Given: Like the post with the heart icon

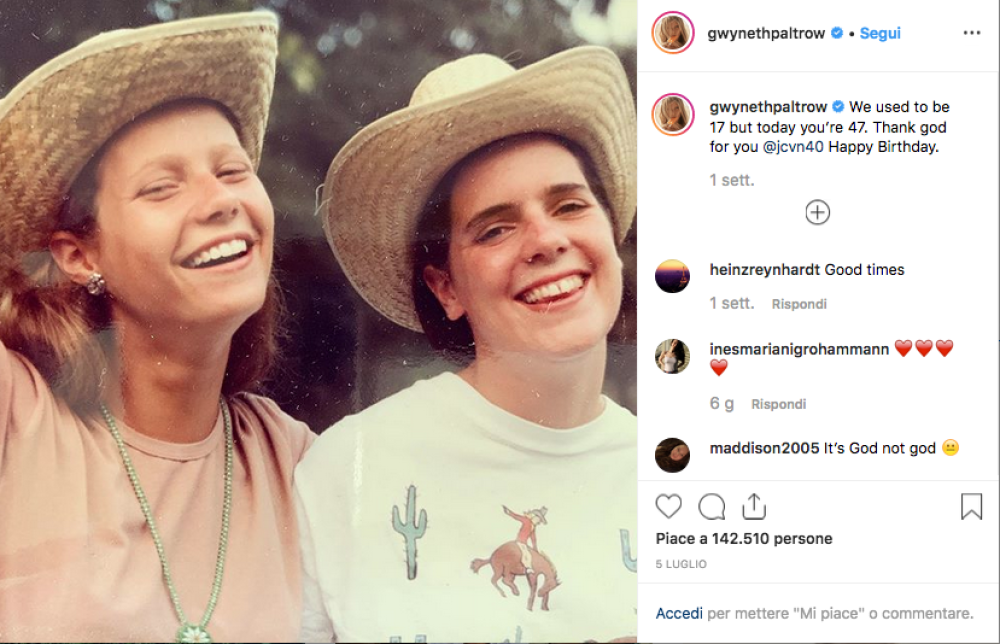Looking at the screenshot, I should pyautogui.click(x=669, y=507).
